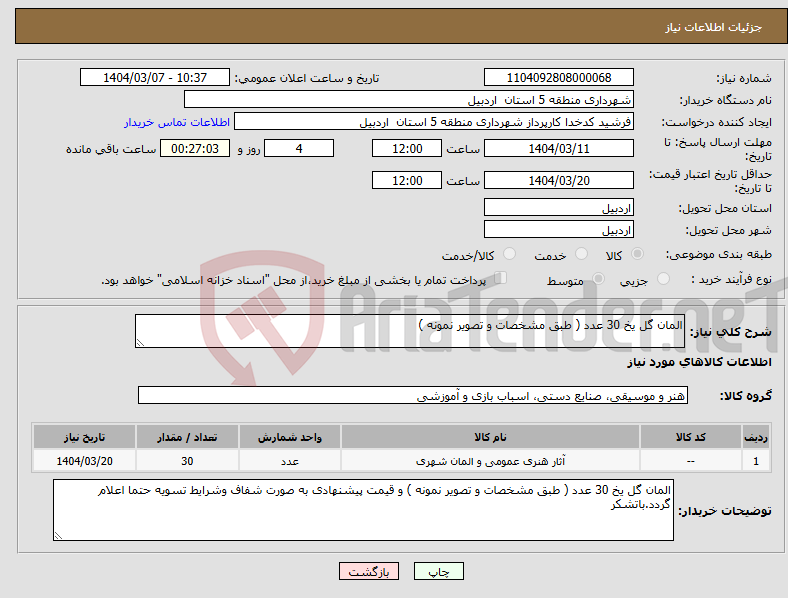Click the row number cell 1
The height and width of the screenshot is (598, 788).
click(756, 460)
